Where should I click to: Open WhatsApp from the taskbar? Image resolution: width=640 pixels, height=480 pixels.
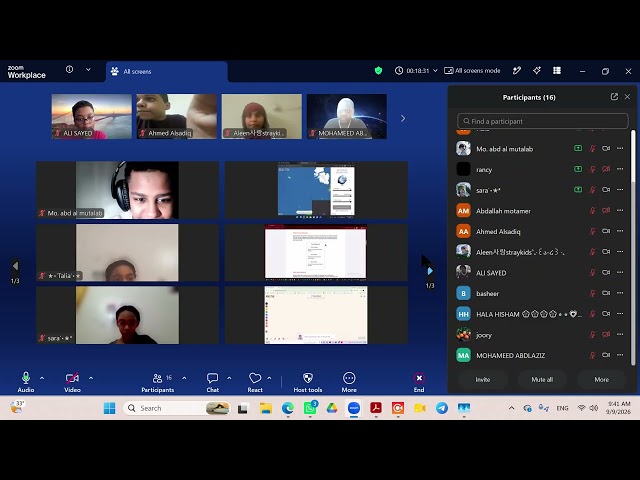310,408
